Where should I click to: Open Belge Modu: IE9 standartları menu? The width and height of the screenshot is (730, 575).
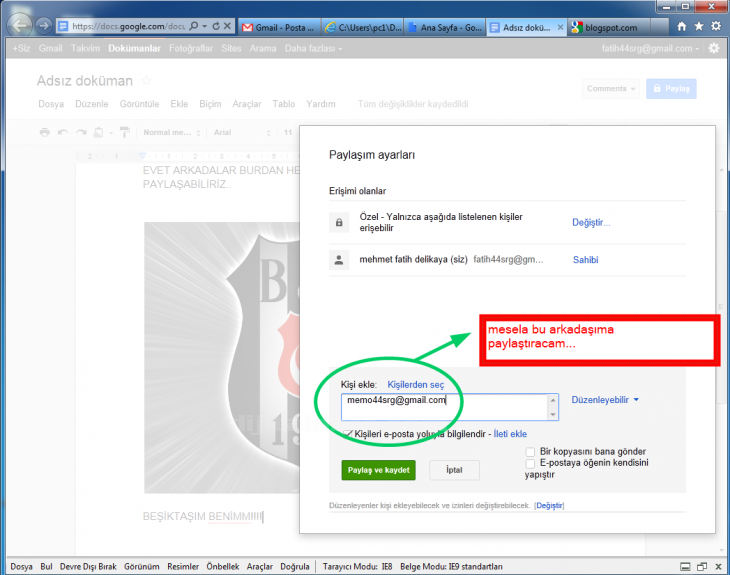(x=451, y=567)
